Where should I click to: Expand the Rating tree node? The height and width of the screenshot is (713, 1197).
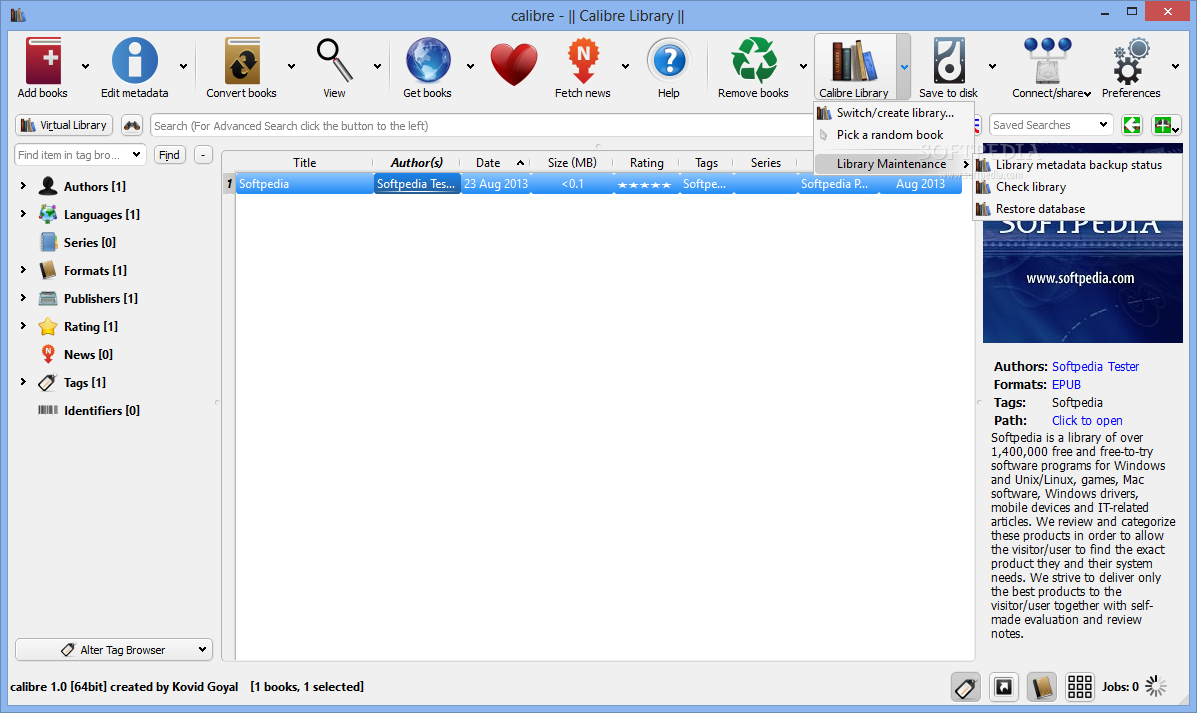[23, 326]
